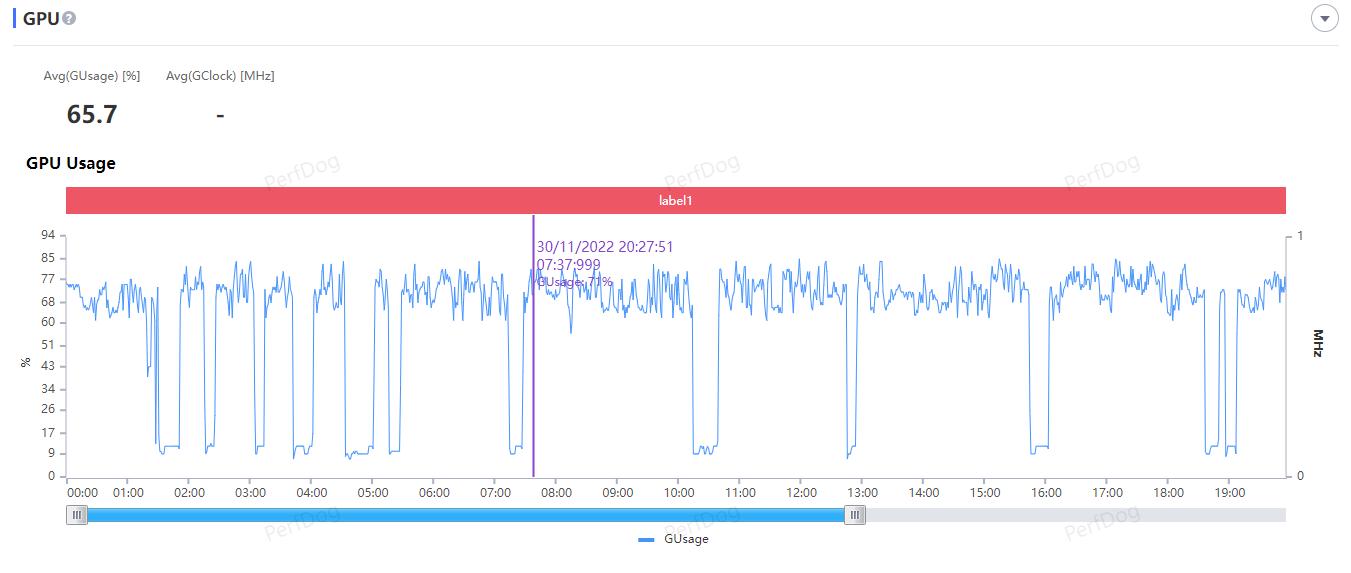The image size is (1351, 573).
Task: Click the right handle of time range slider
Action: coord(855,515)
